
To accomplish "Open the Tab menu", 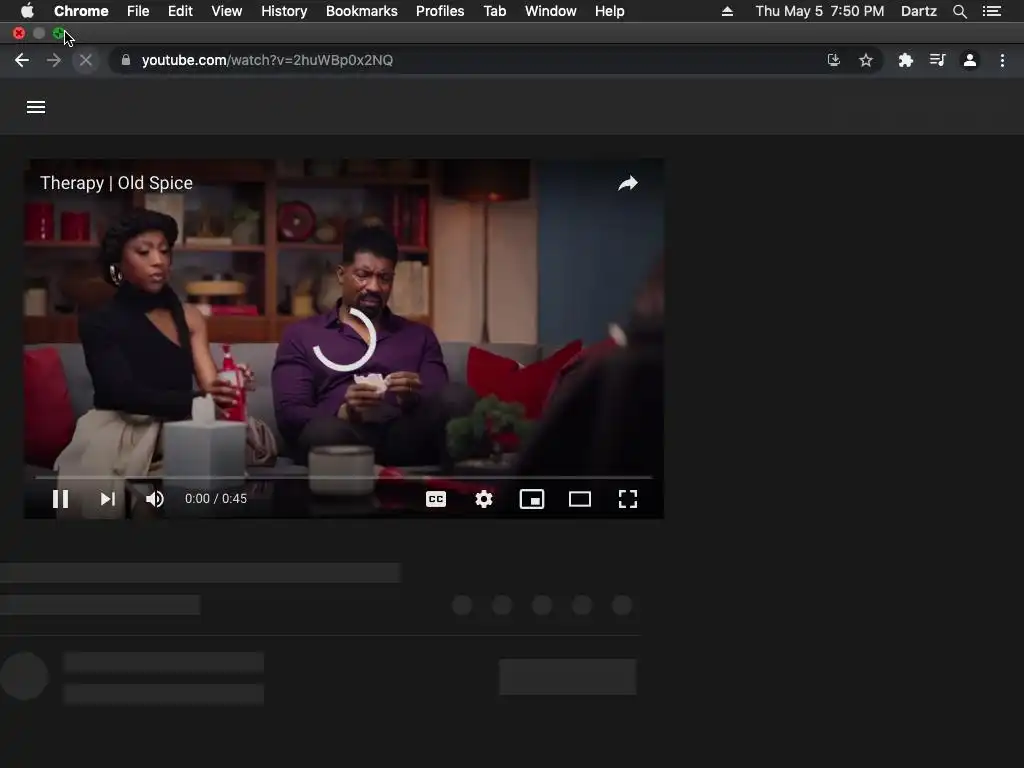I will pos(495,11).
